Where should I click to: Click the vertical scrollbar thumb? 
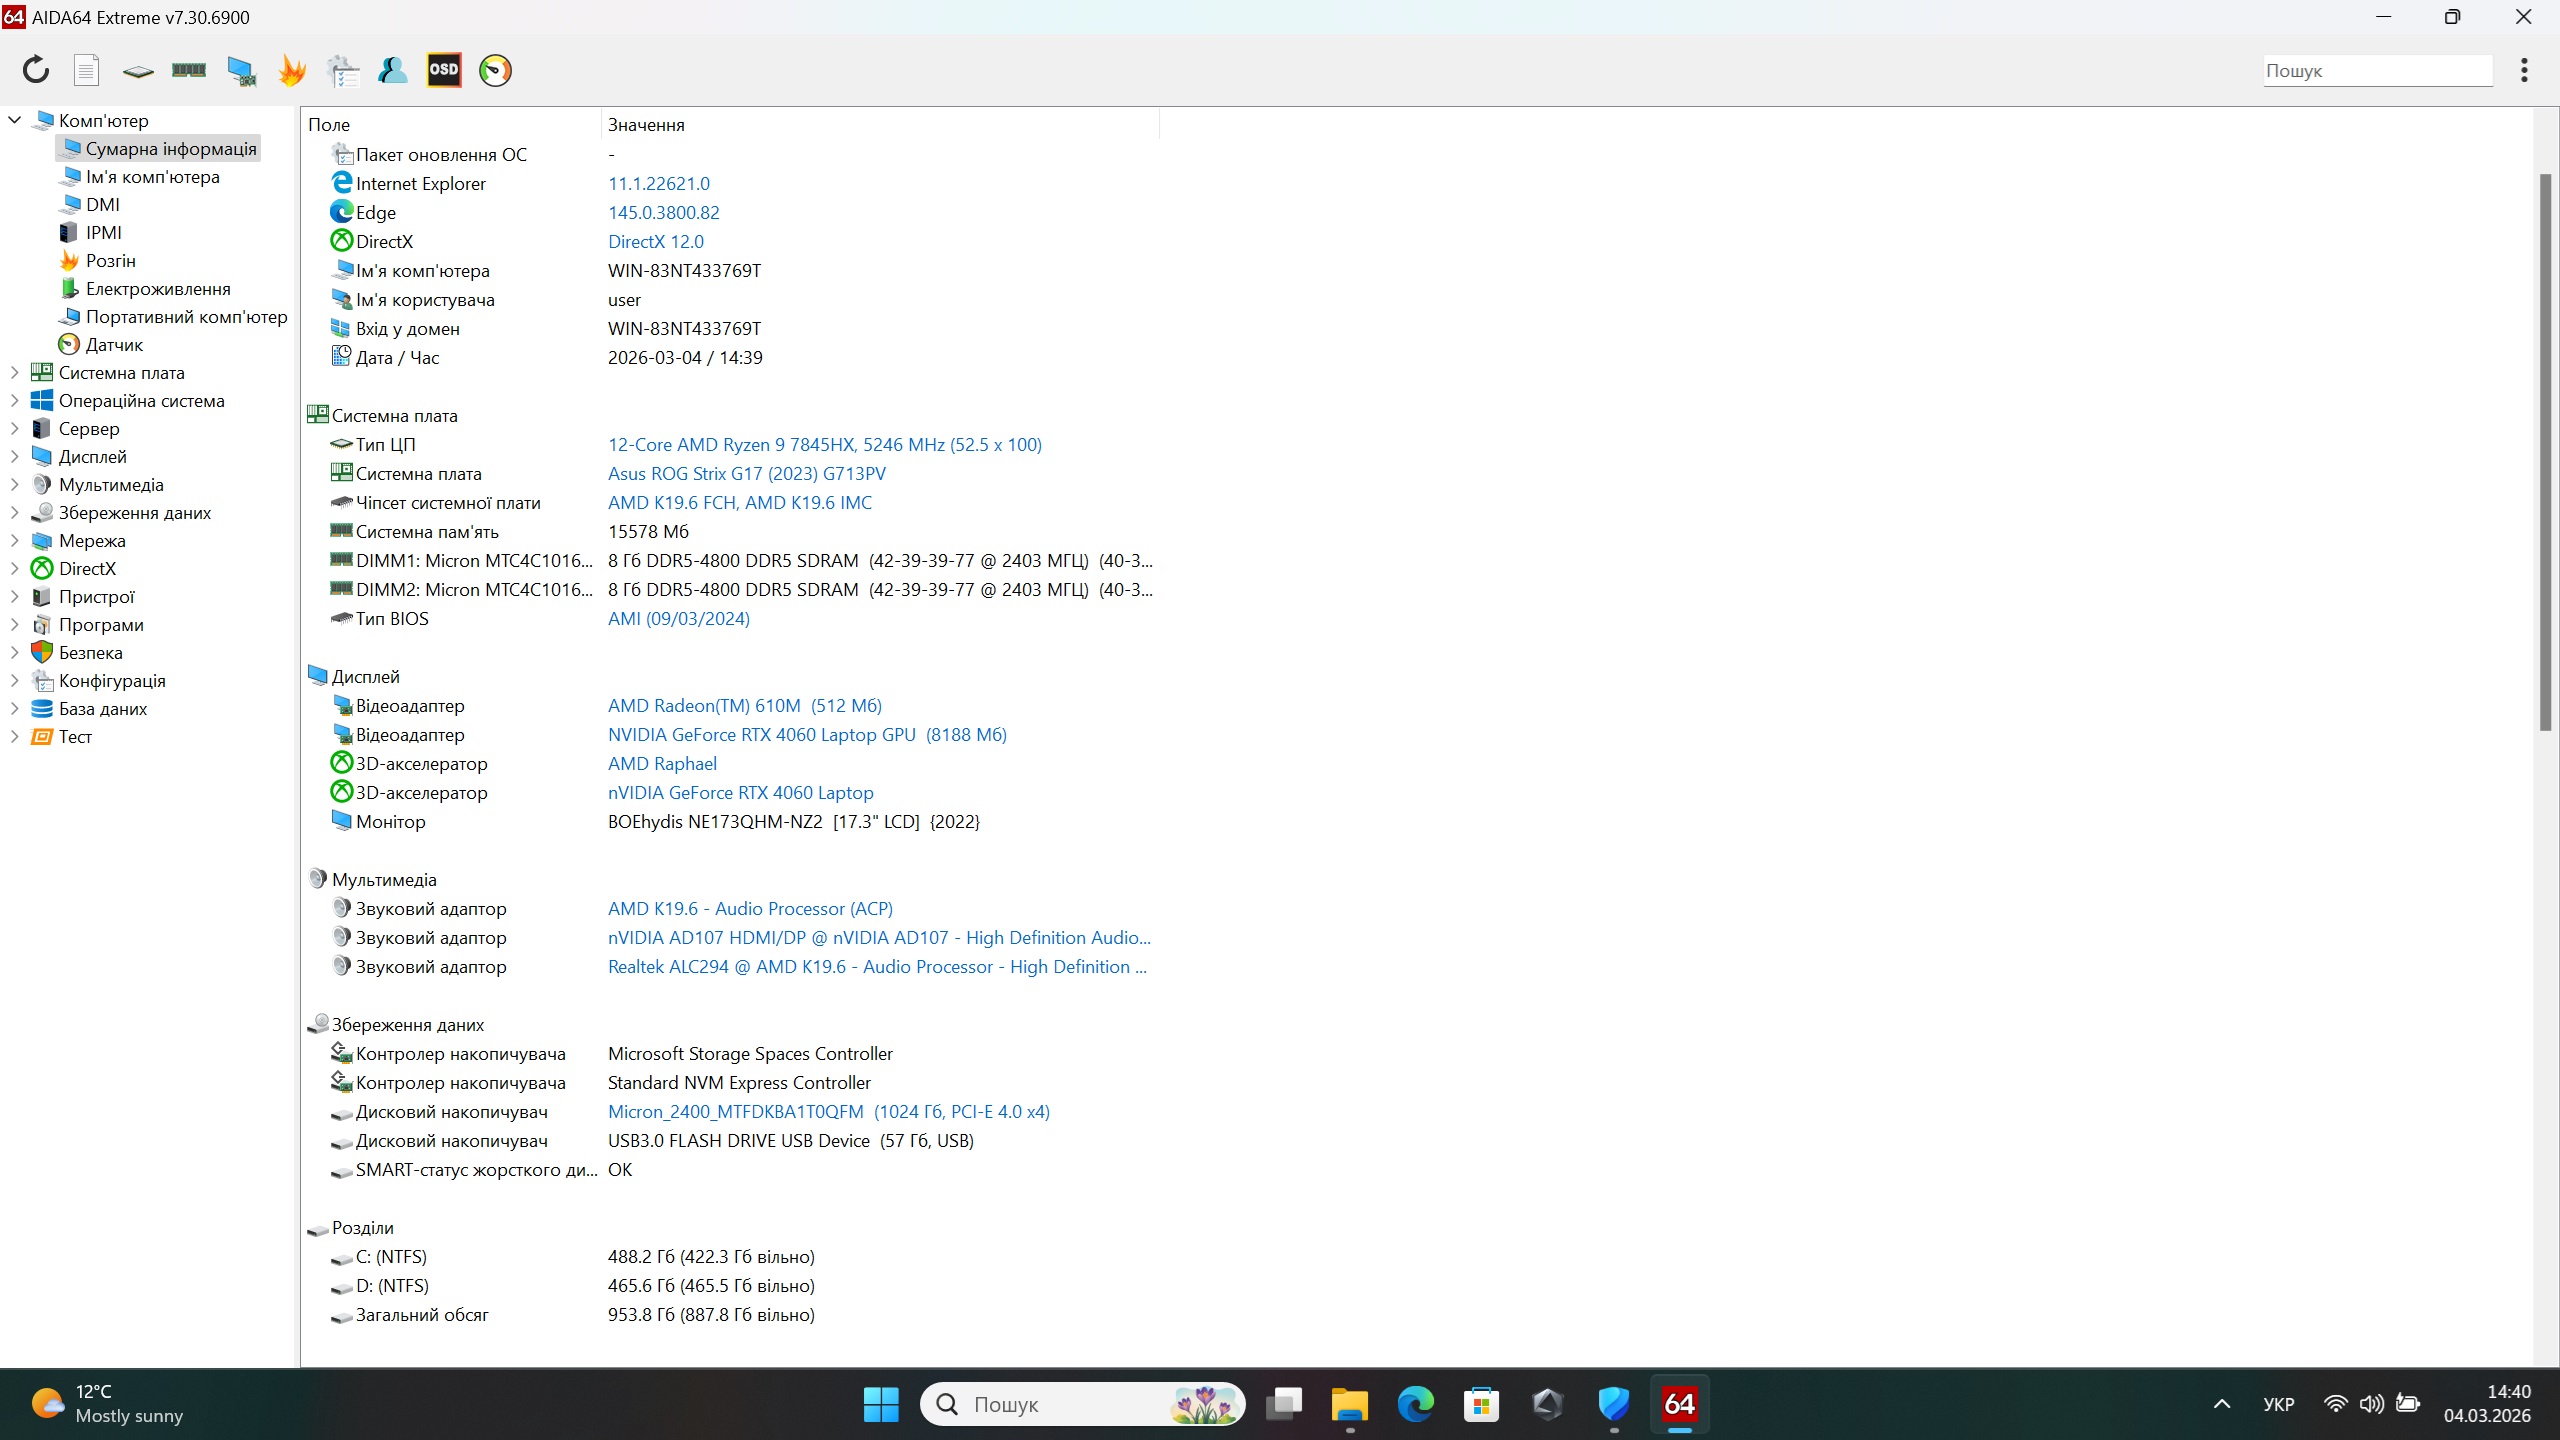pos(2545,450)
